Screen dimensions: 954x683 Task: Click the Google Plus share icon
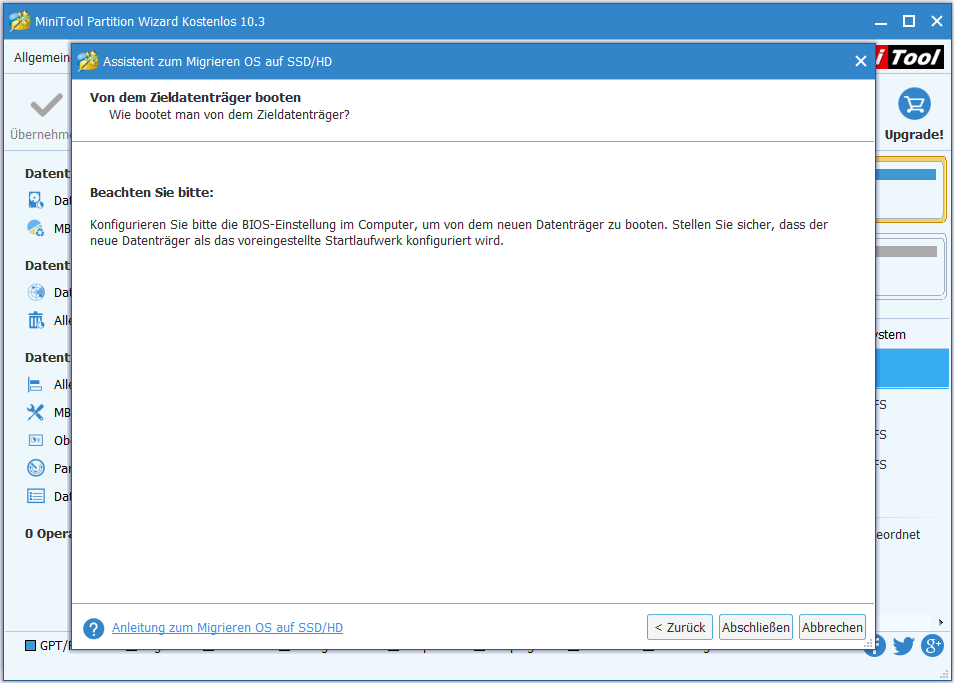pyautogui.click(x=933, y=645)
